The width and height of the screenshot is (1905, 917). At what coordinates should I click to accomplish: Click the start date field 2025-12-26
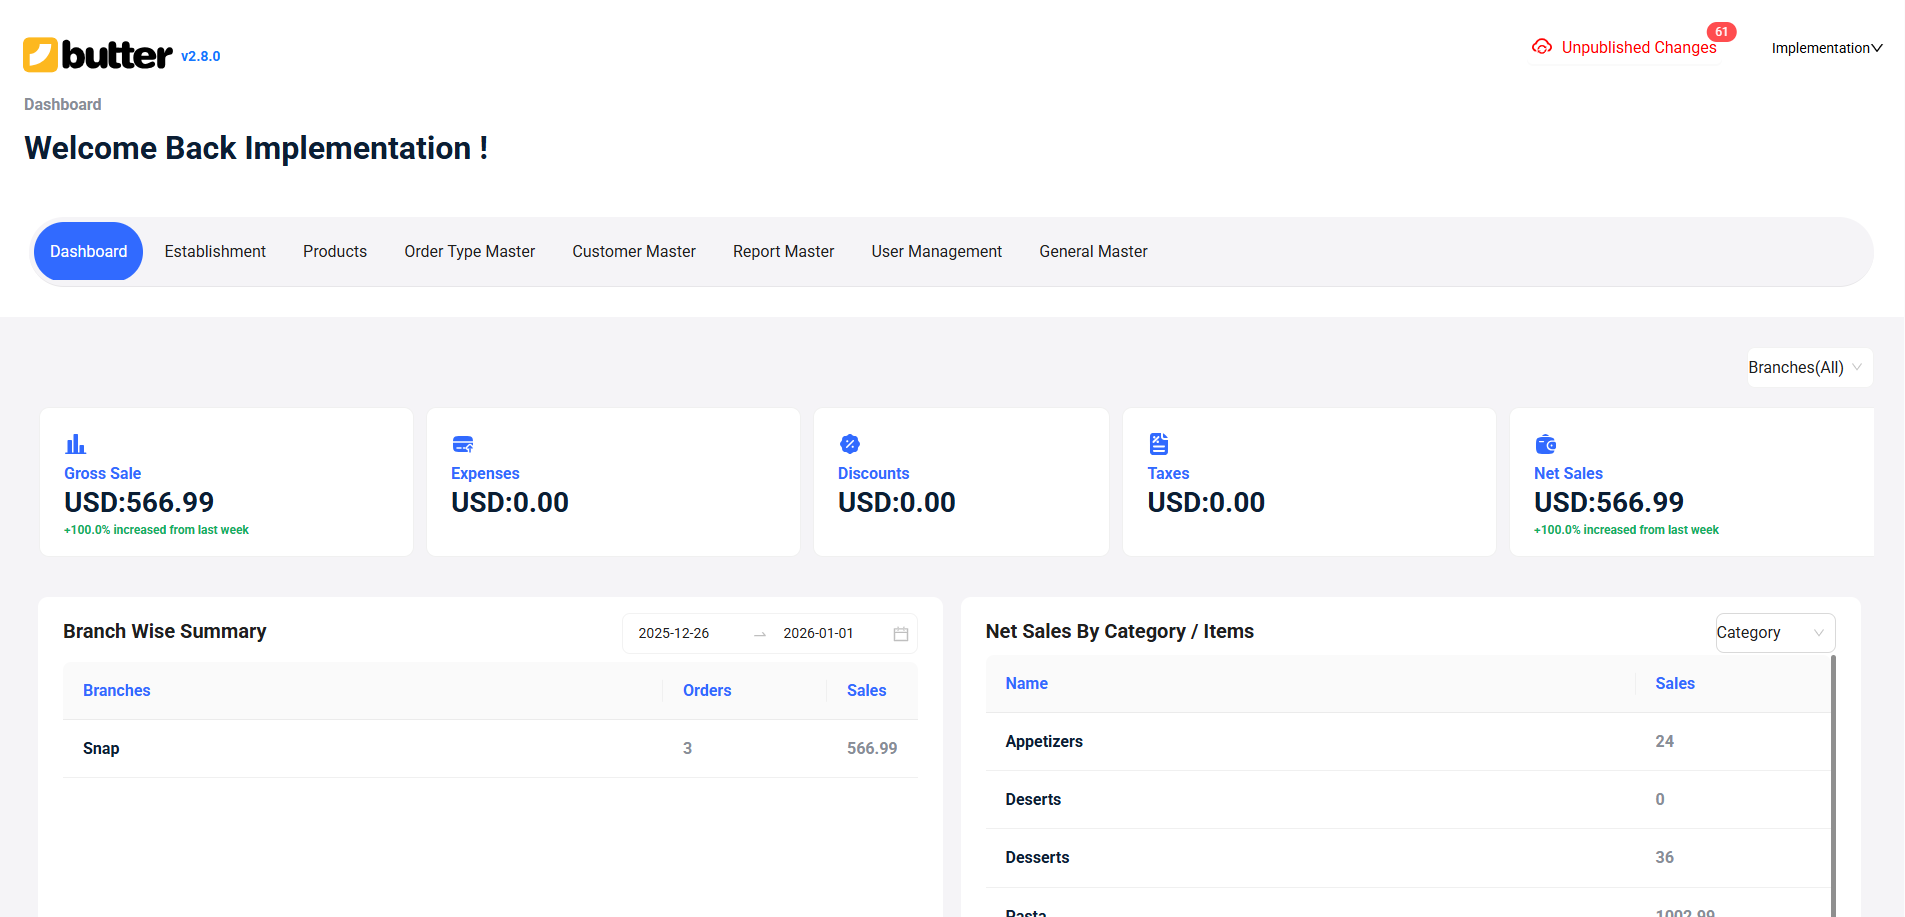[x=674, y=634]
